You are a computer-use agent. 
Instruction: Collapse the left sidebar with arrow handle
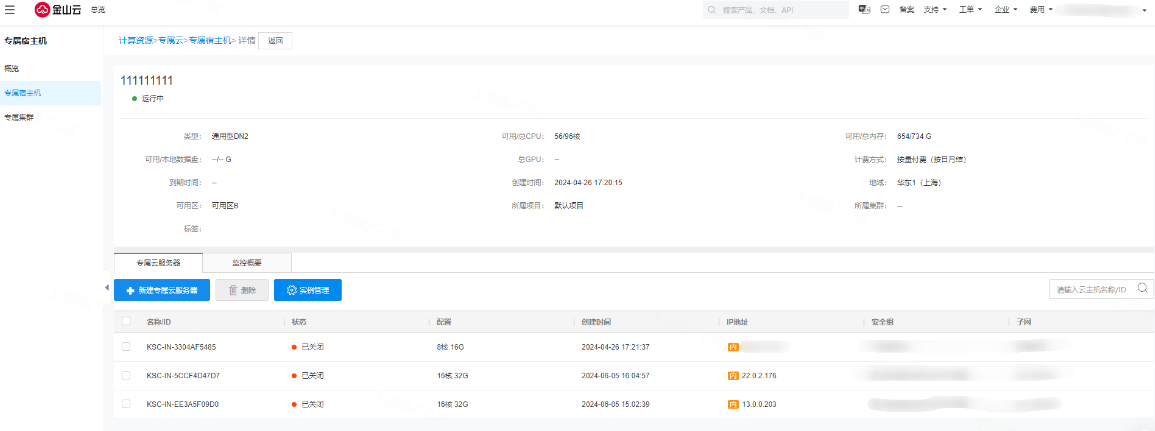(x=108, y=289)
